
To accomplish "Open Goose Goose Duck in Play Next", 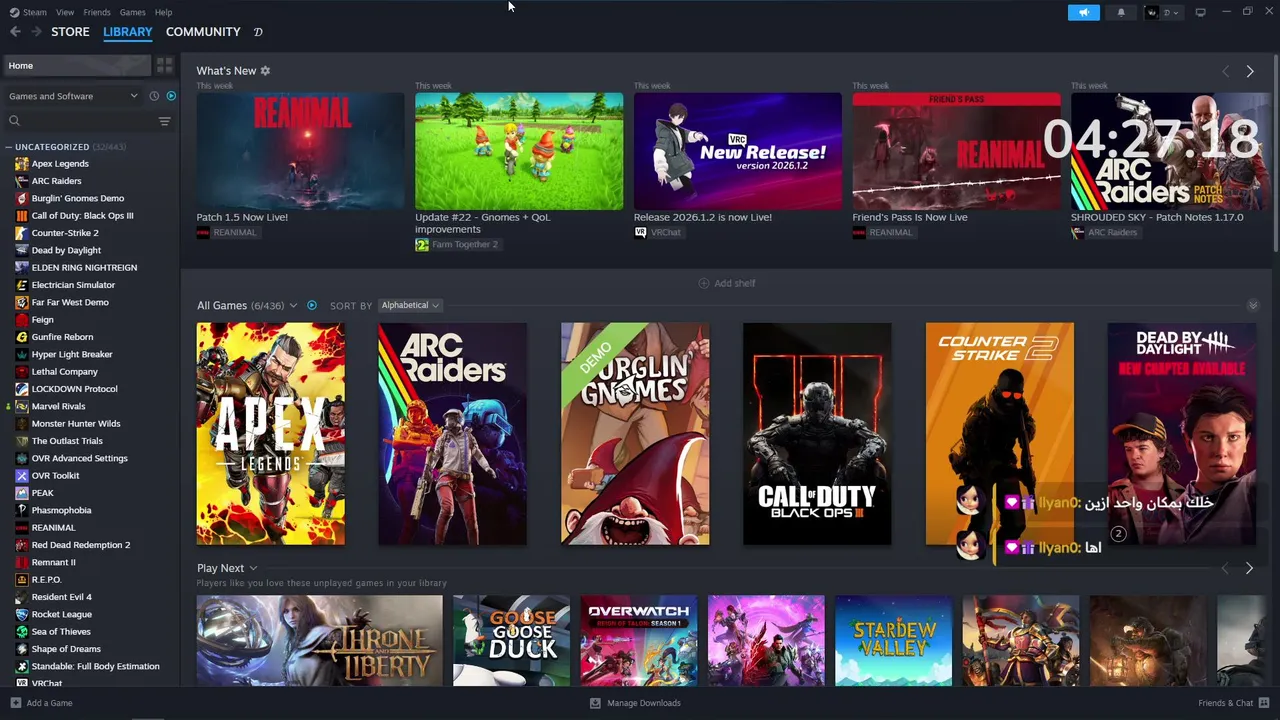I will point(511,640).
